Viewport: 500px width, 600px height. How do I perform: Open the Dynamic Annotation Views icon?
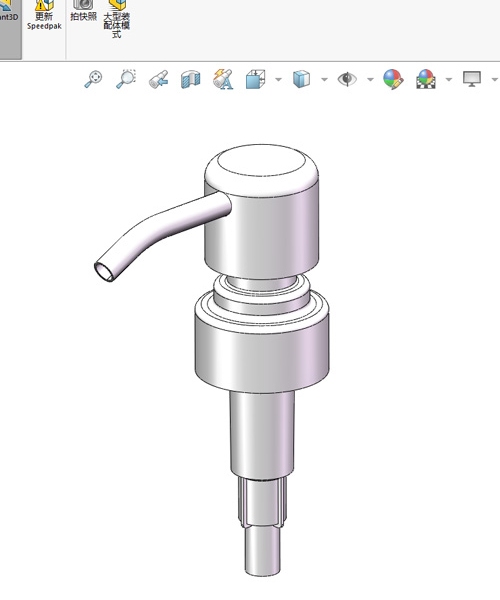(x=223, y=79)
